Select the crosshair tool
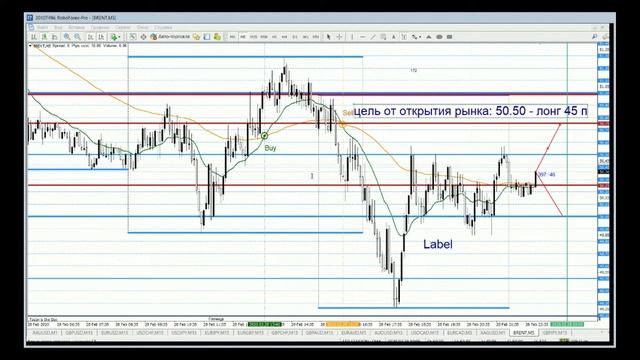 339,37
